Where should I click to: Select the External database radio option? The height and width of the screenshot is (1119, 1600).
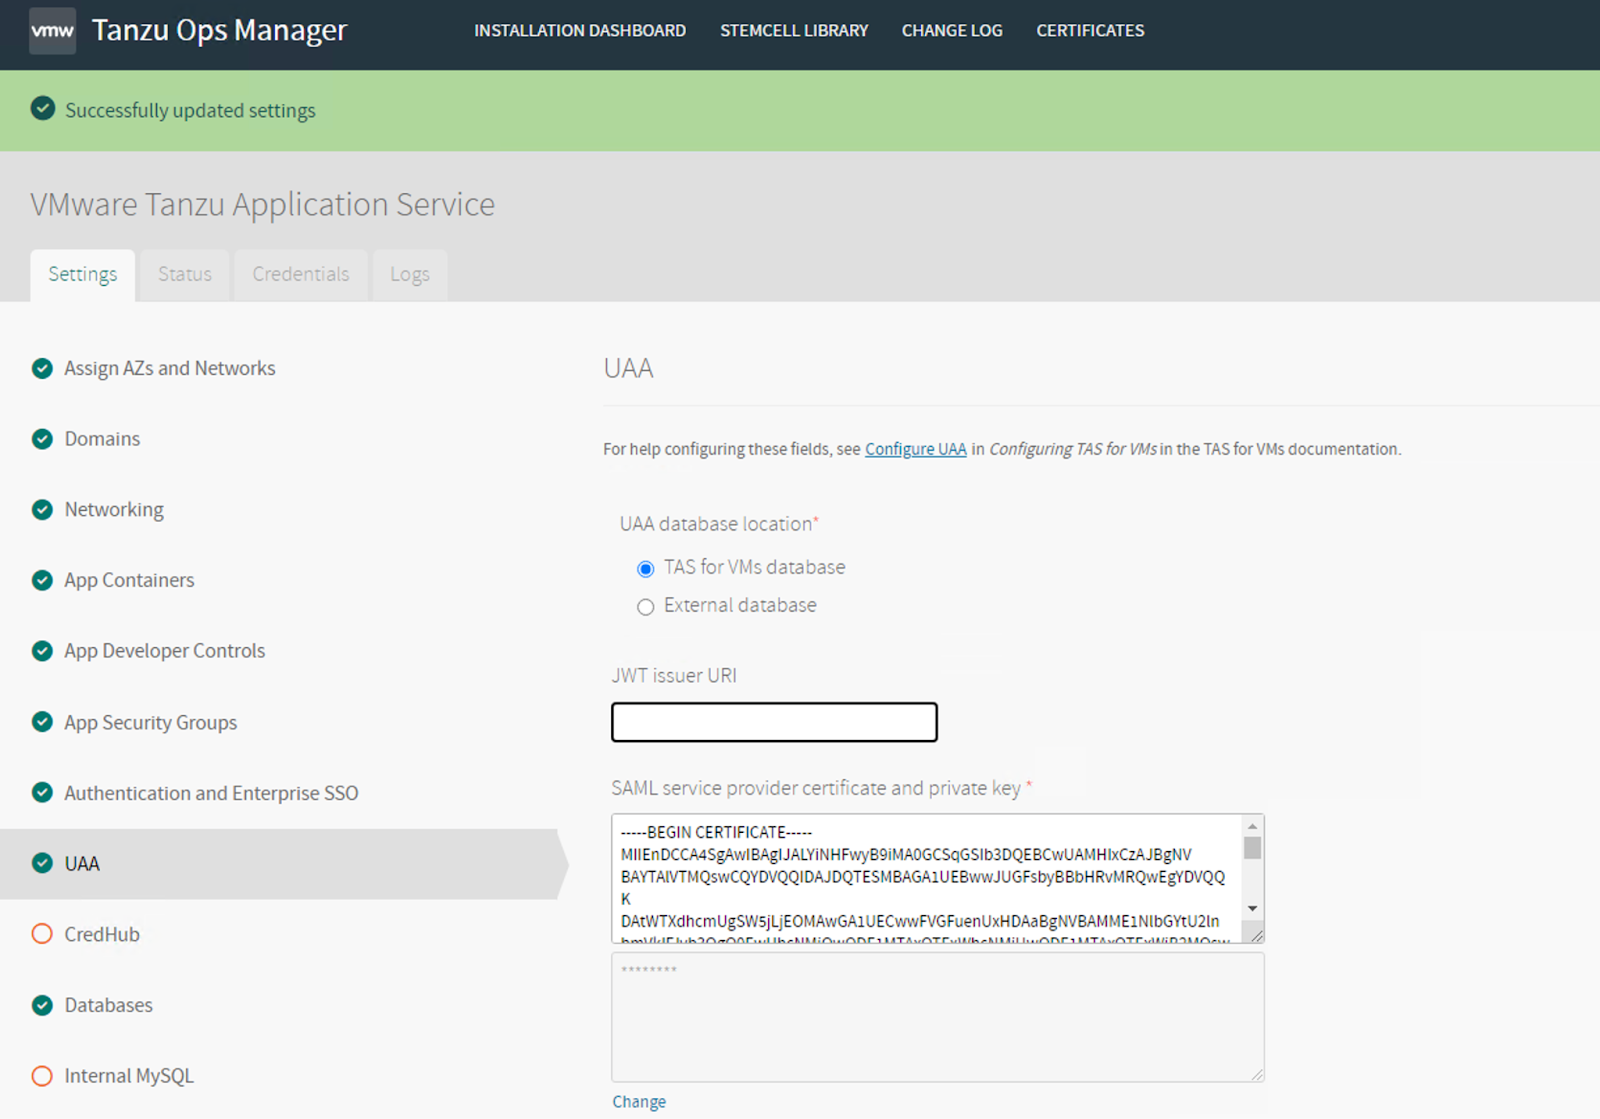646,607
